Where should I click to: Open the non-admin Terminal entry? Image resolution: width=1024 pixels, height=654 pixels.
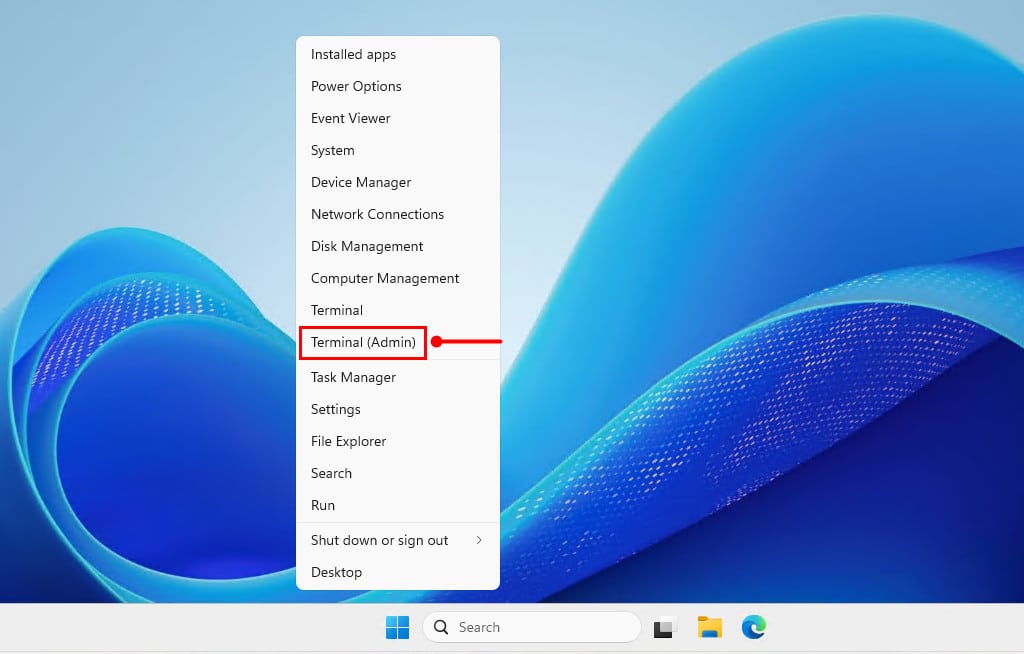pos(337,310)
